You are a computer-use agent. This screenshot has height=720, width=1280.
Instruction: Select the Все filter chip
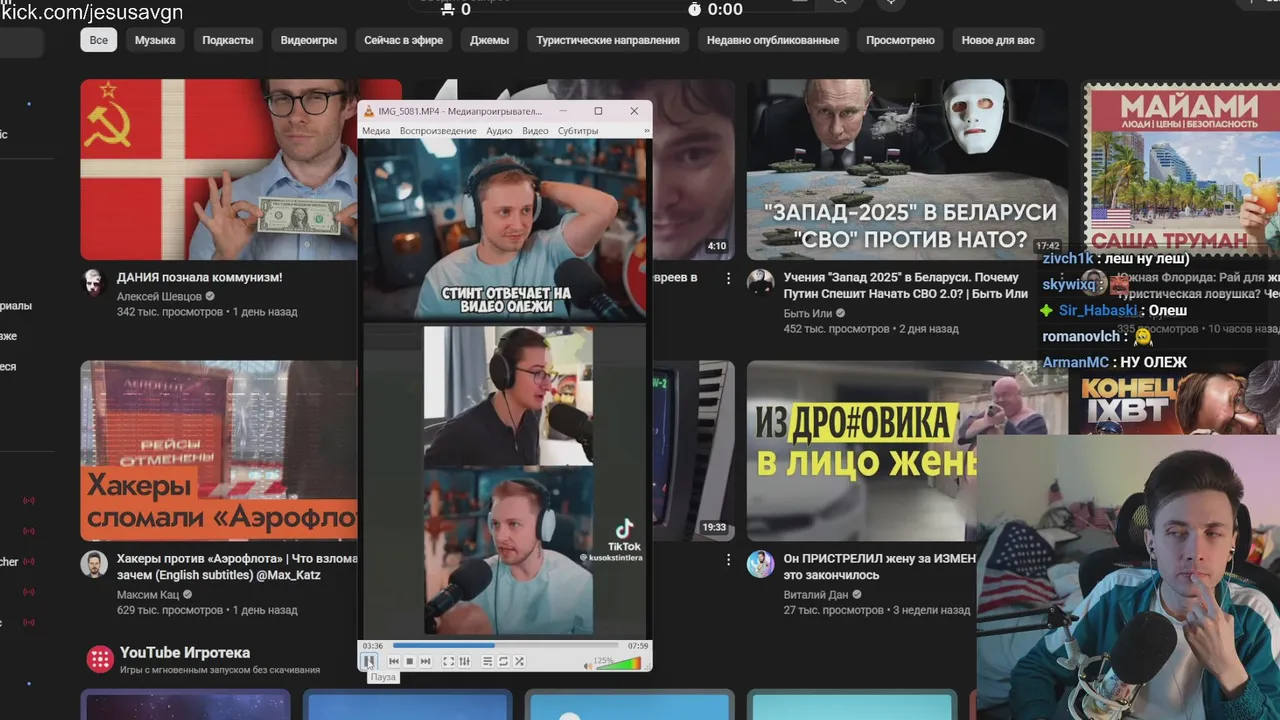[x=99, y=40]
